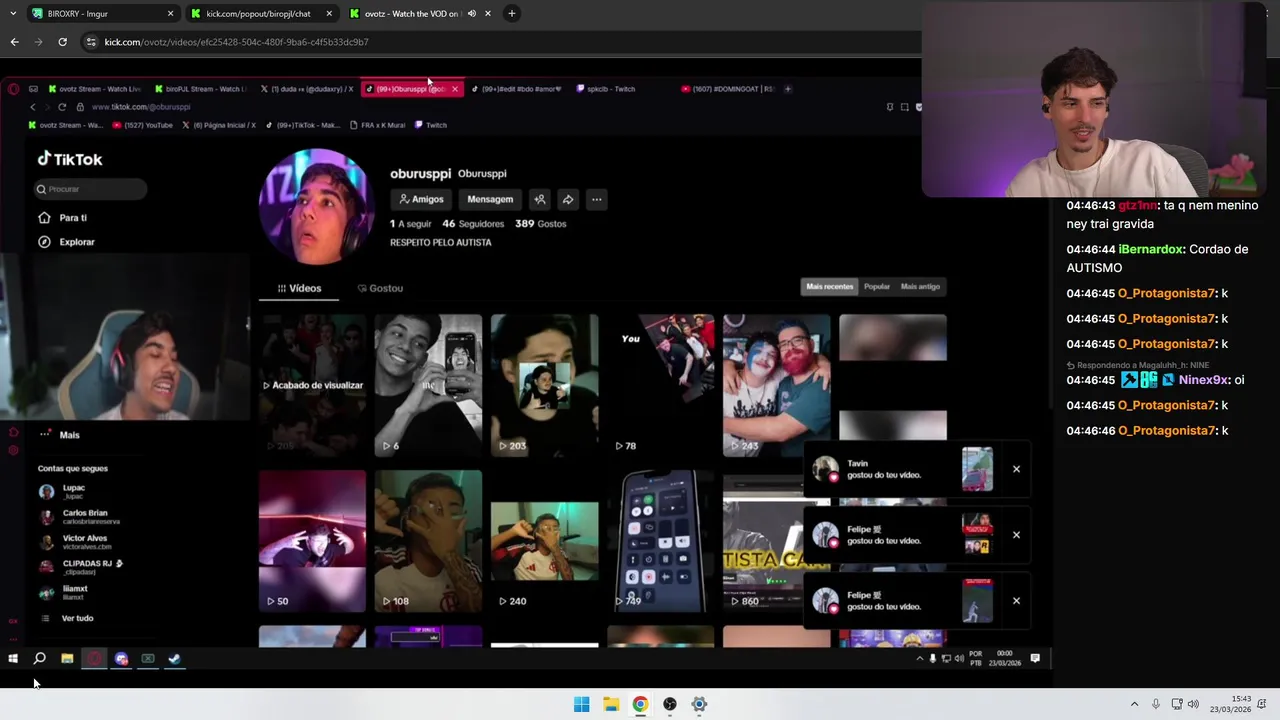The height and width of the screenshot is (720, 1280).
Task: Select the #DOMINGOAT YouTube tab
Action: pos(728,89)
